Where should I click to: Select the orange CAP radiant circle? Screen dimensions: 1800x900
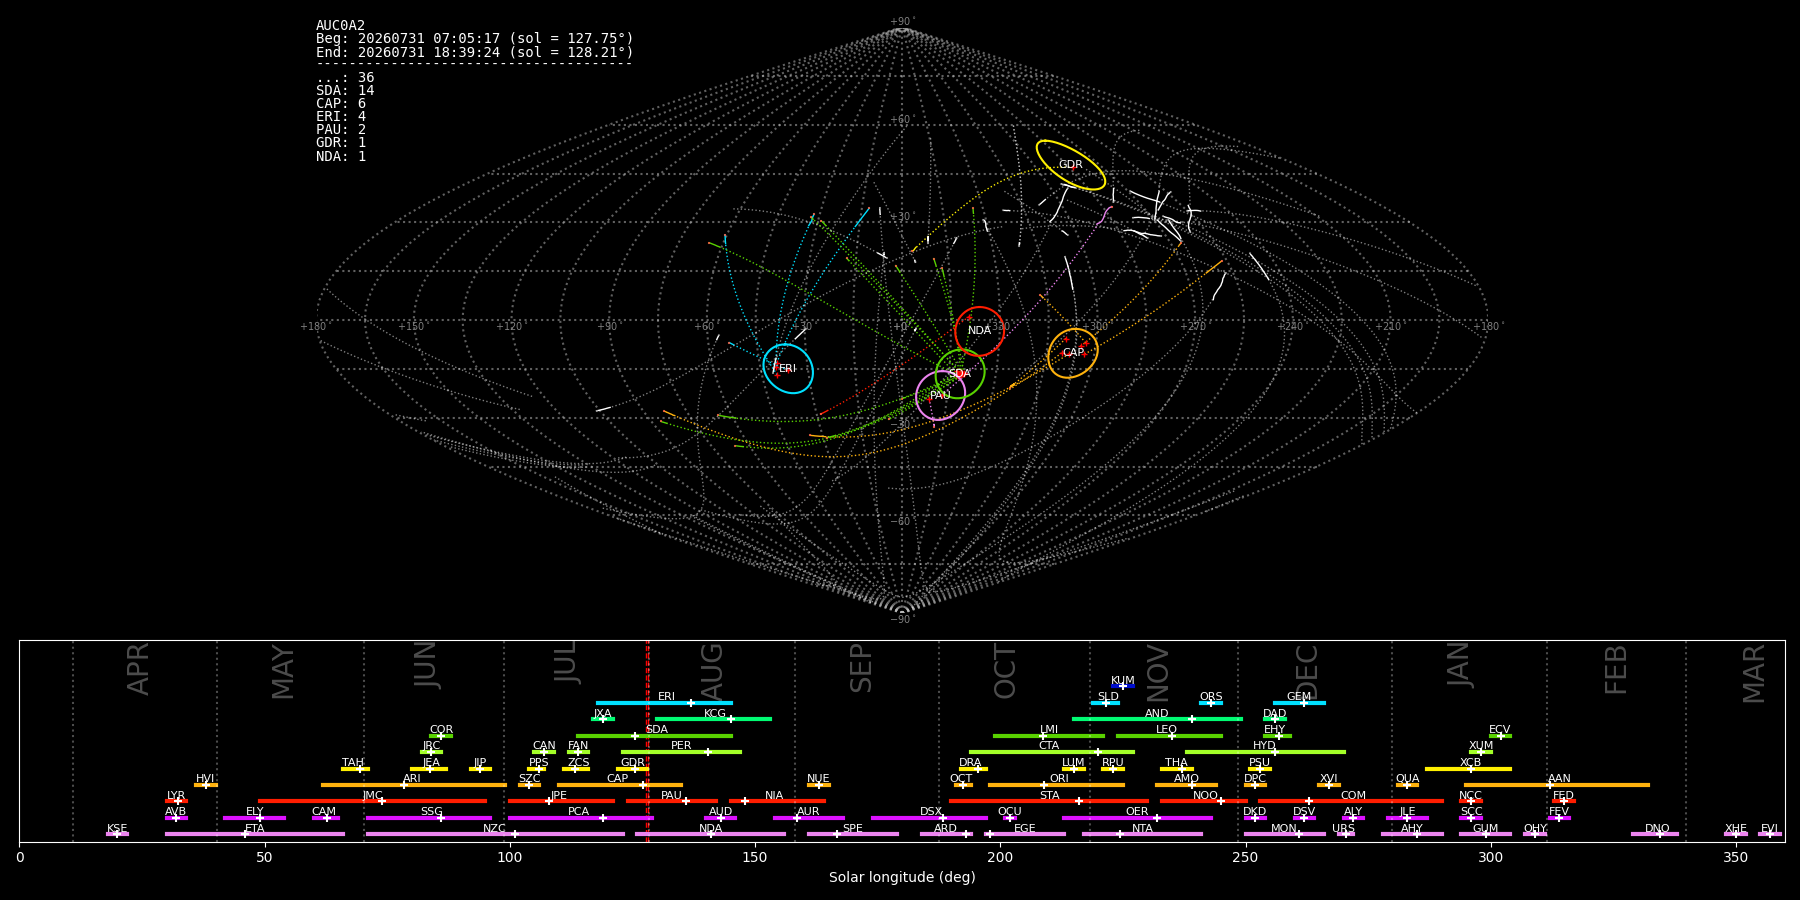1073,353
